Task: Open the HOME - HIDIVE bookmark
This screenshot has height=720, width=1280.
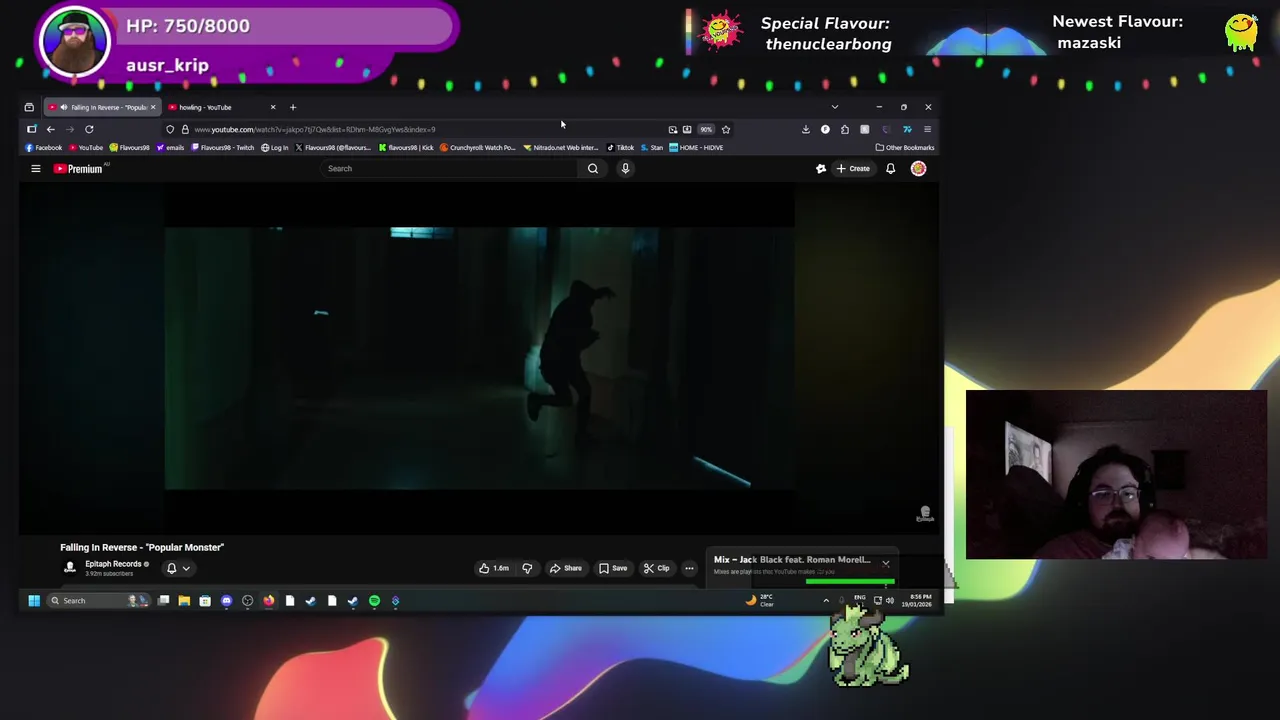Action: point(696,148)
